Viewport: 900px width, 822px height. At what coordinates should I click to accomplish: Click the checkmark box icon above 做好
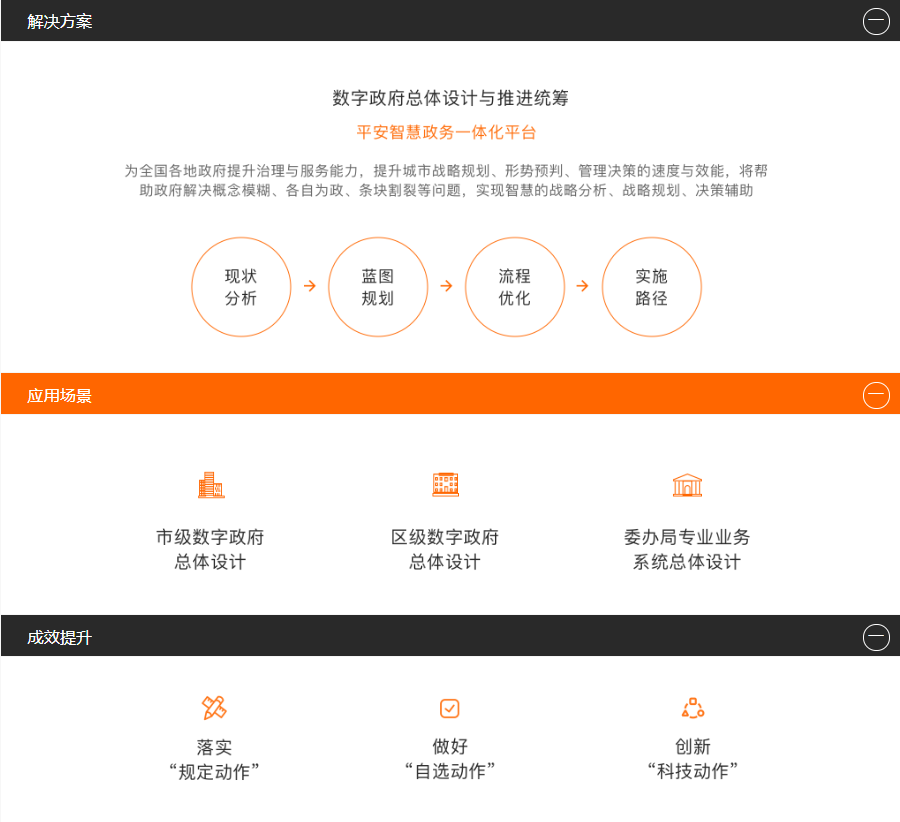tap(449, 708)
